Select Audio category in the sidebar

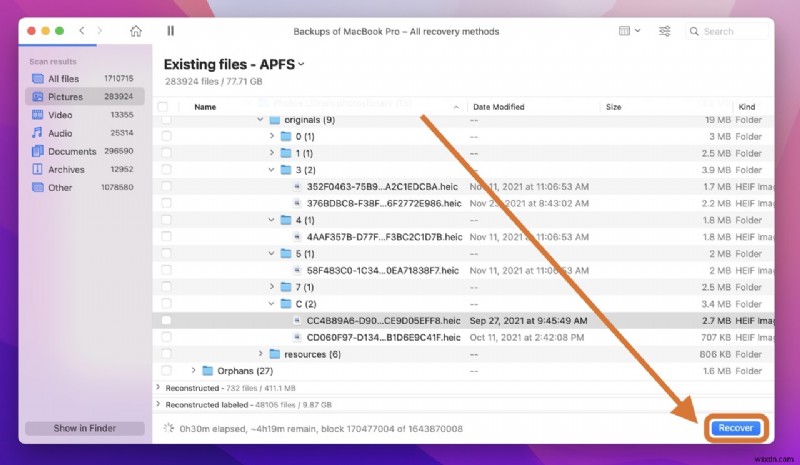[x=84, y=133]
